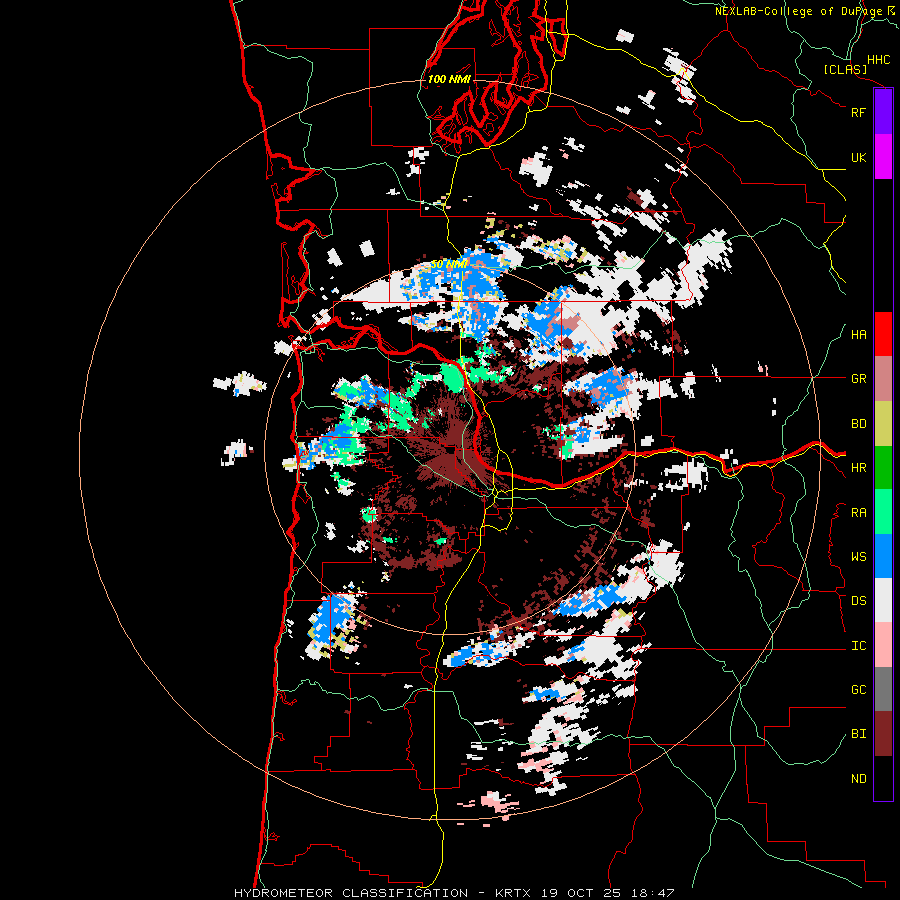Click the GR legend label
Viewport: 900px width, 900px height.
858,379
